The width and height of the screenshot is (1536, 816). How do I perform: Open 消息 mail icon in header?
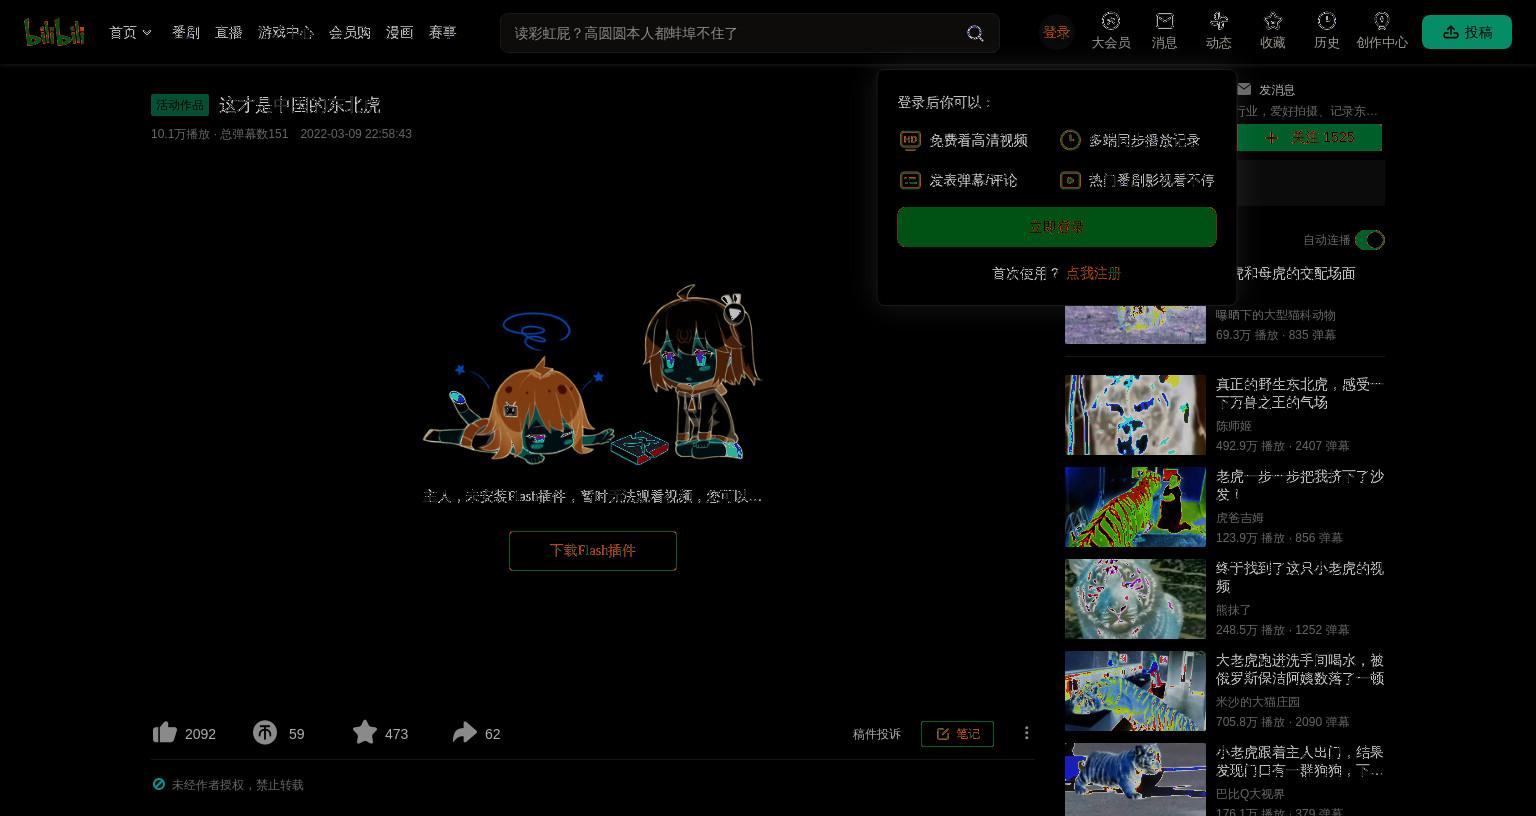click(x=1165, y=21)
